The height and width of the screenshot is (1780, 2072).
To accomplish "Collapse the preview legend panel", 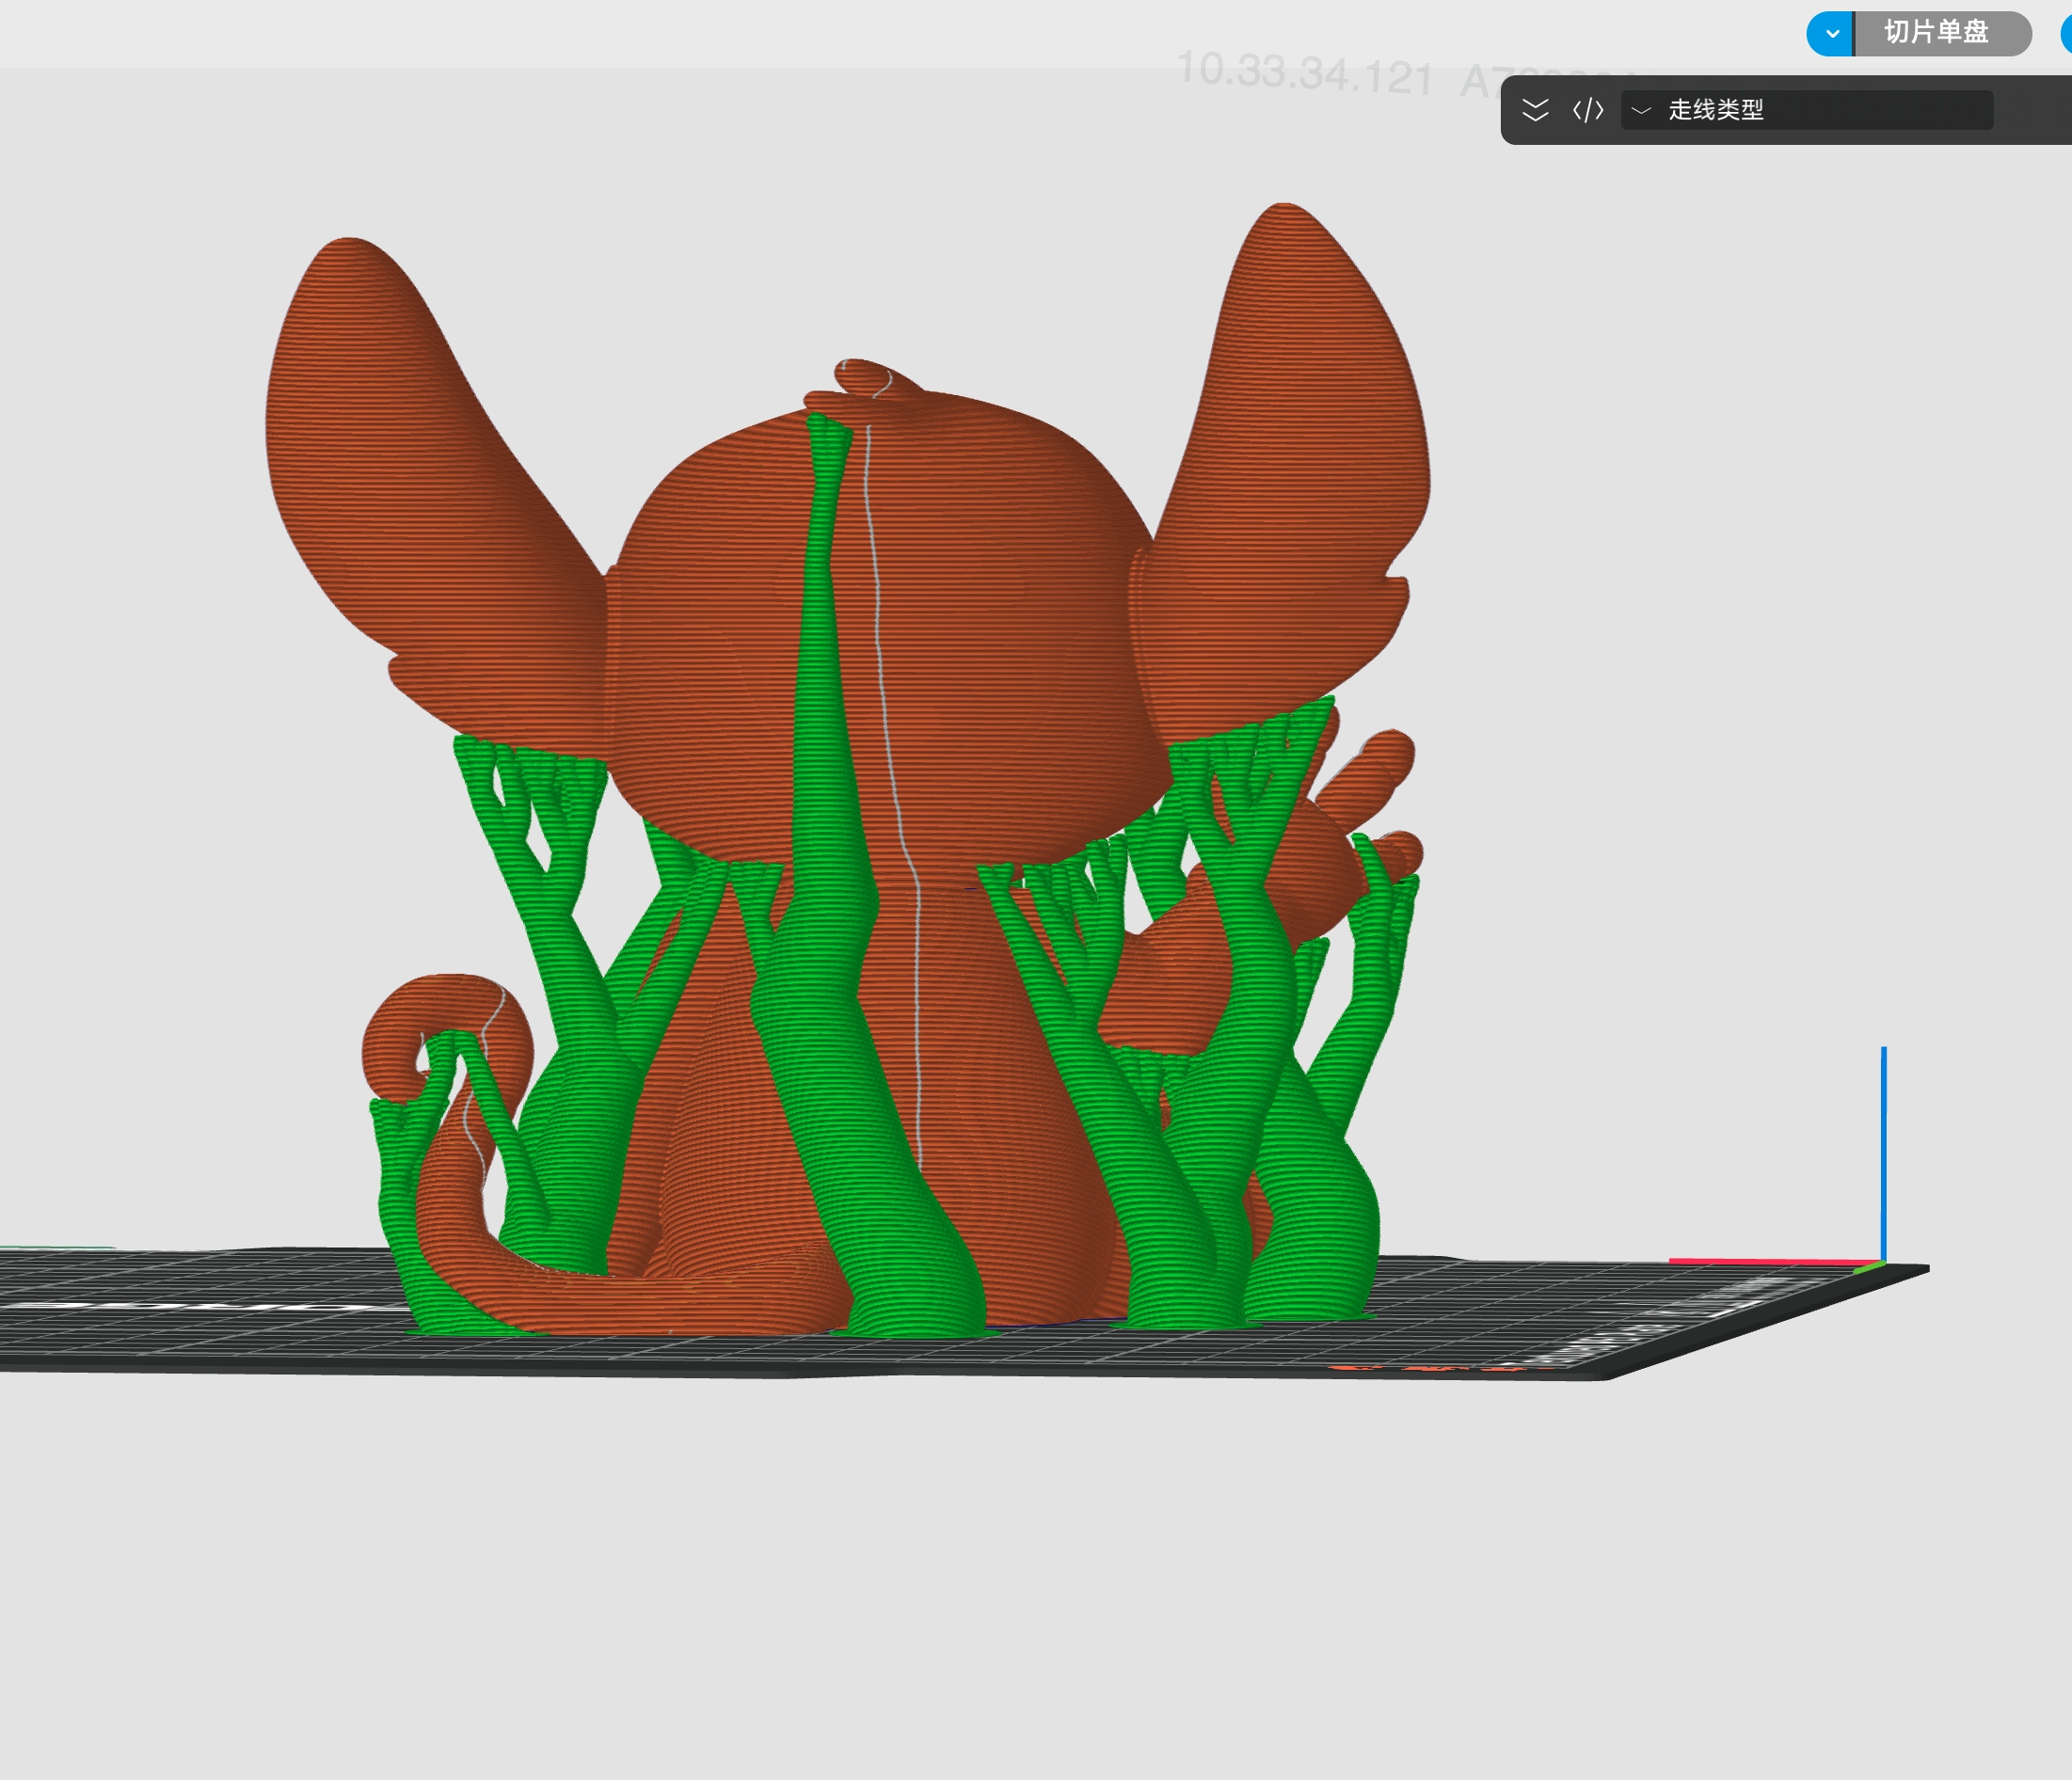I will [1535, 110].
